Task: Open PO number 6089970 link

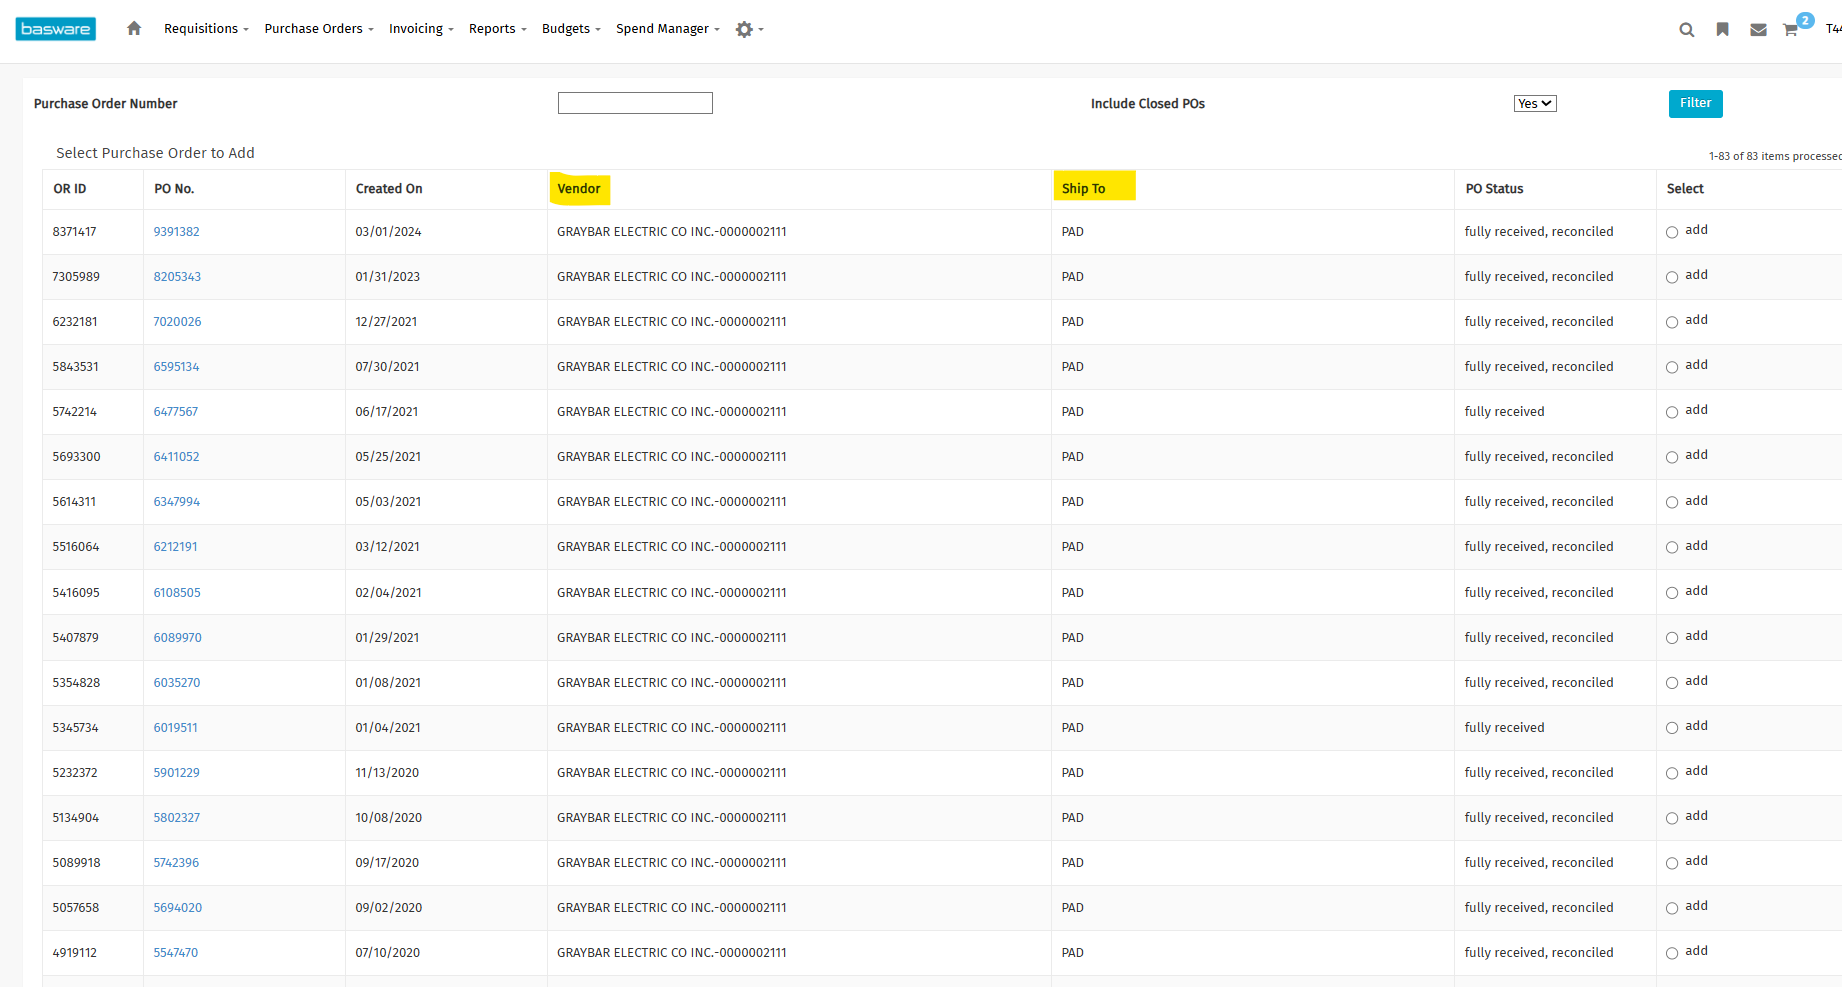Action: [x=177, y=638]
